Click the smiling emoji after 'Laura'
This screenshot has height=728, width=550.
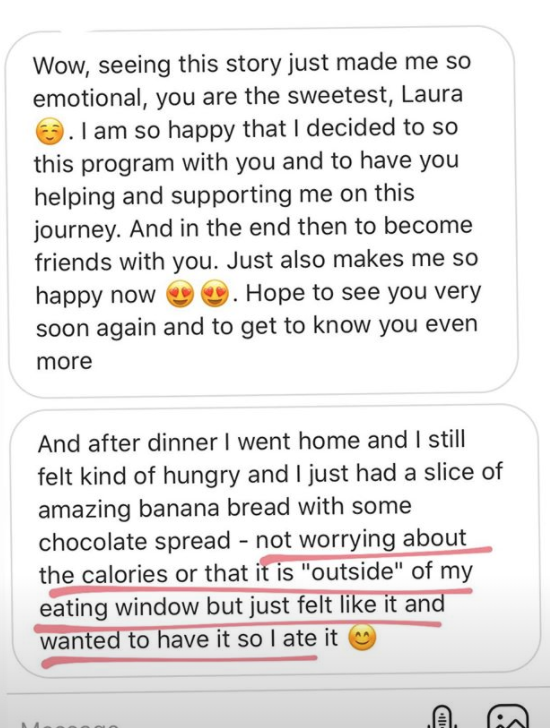click(50, 131)
